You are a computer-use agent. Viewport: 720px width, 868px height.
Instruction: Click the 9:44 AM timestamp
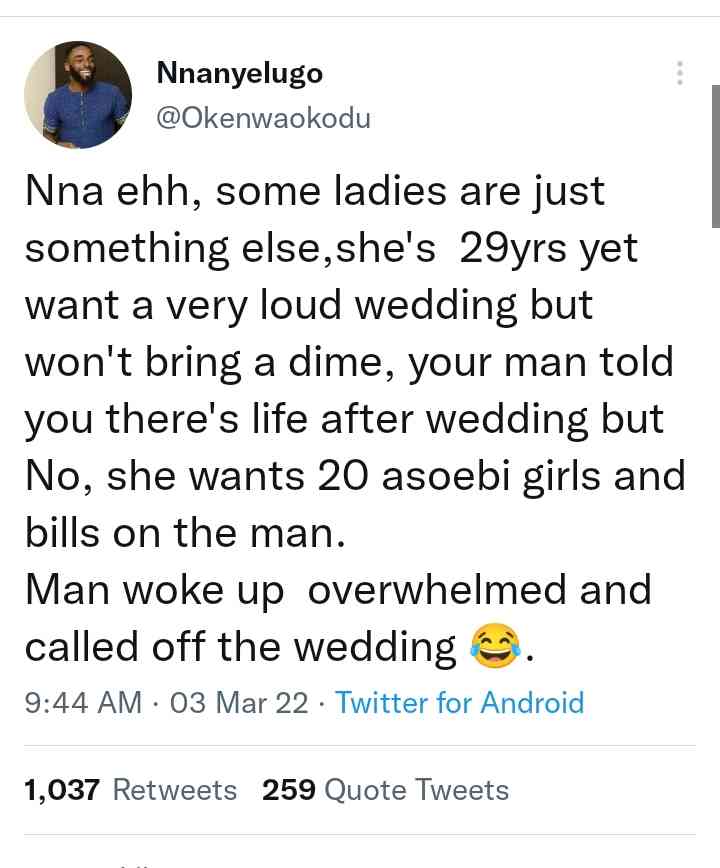84,702
